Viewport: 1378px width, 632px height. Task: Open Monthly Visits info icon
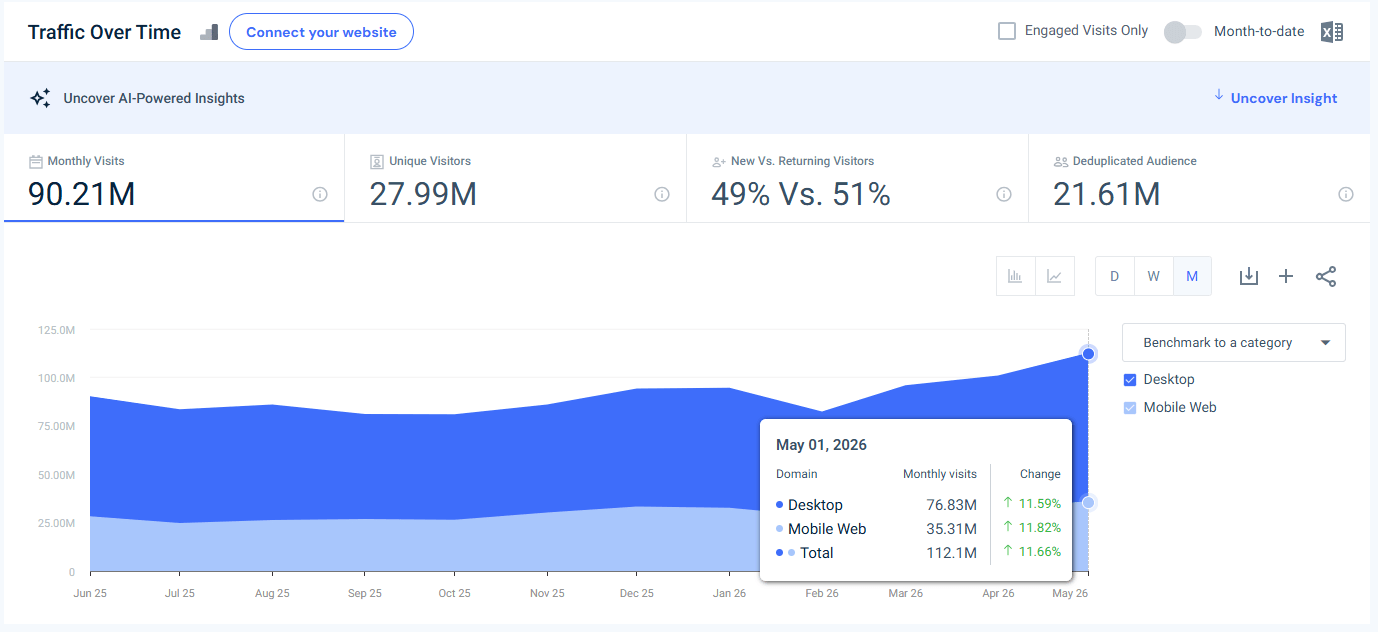pos(320,194)
